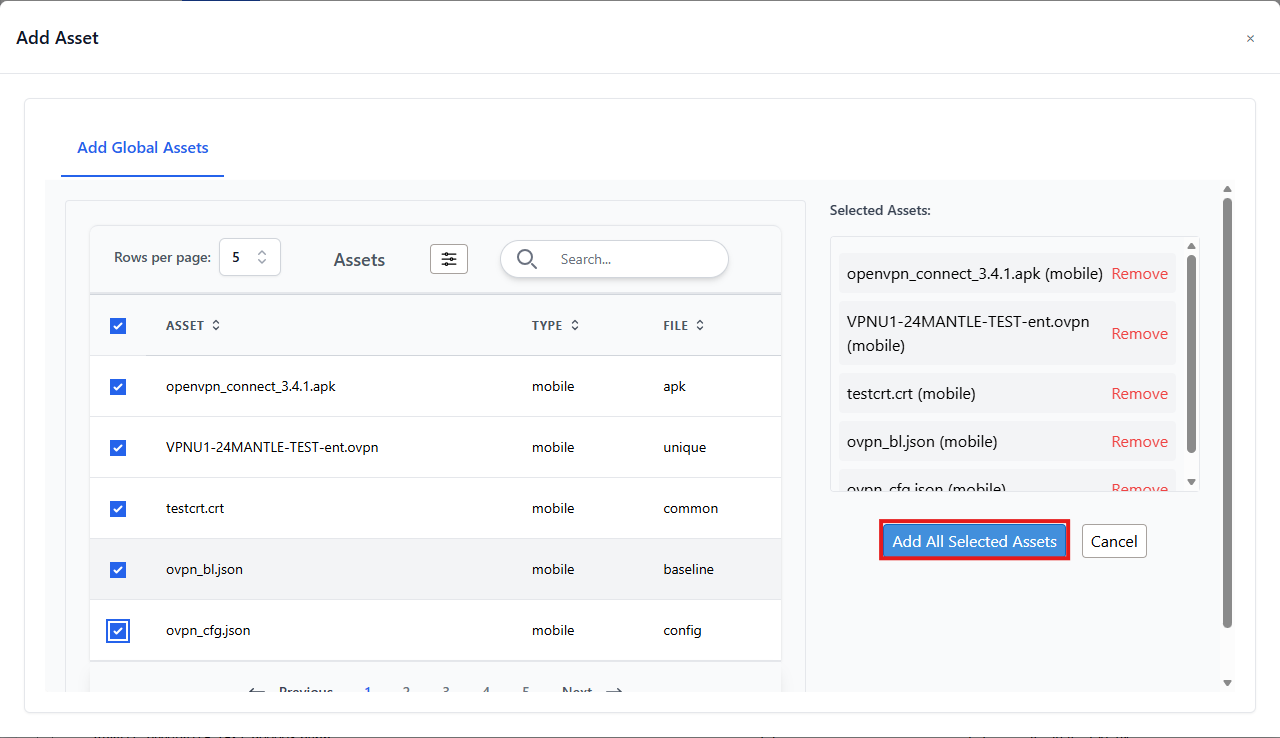
Task: Uncheck ovpn_cfg.json row checkbox
Action: coord(118,631)
